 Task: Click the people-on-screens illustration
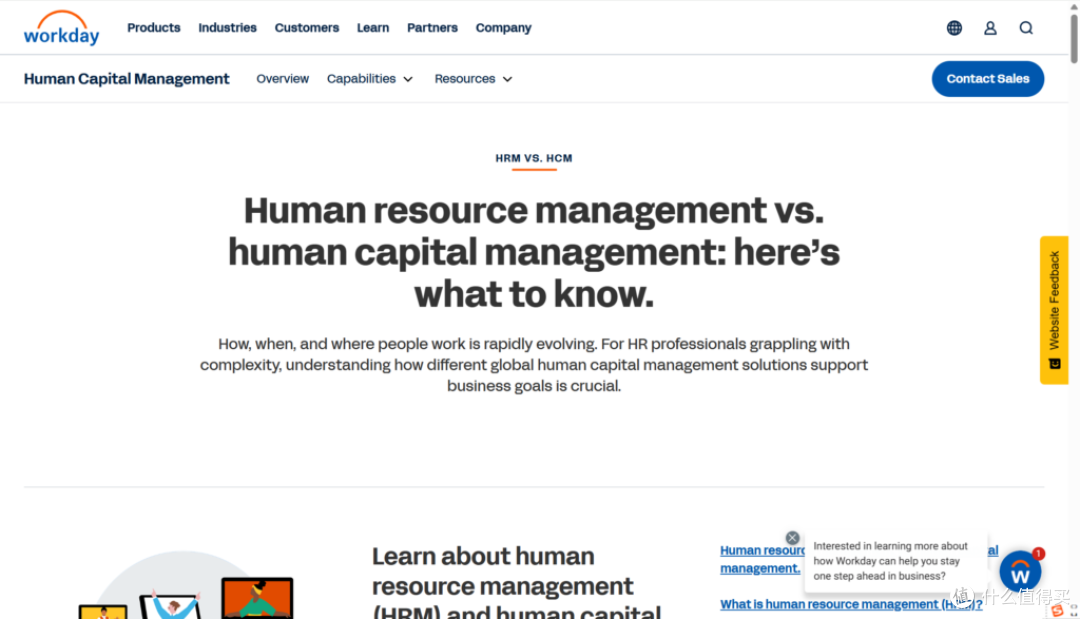(185, 585)
